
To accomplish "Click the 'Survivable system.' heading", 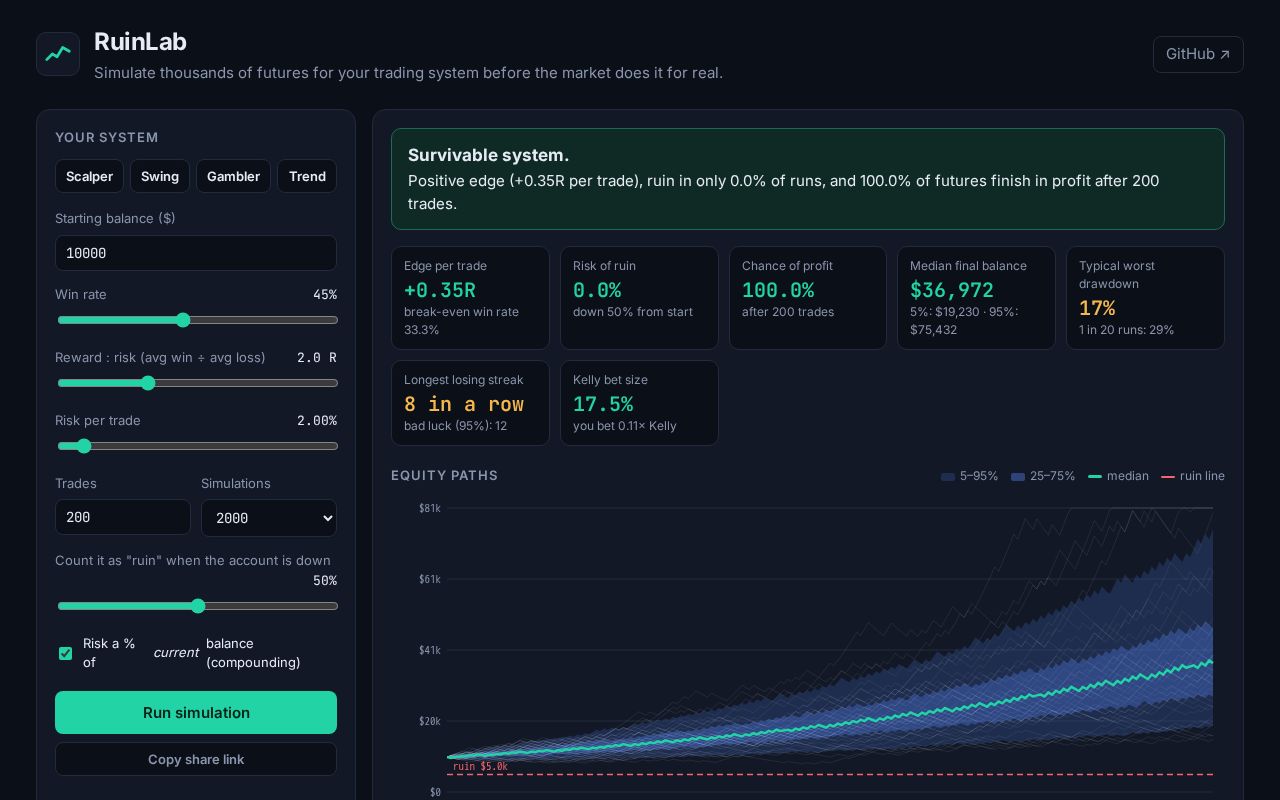I will [x=488, y=155].
